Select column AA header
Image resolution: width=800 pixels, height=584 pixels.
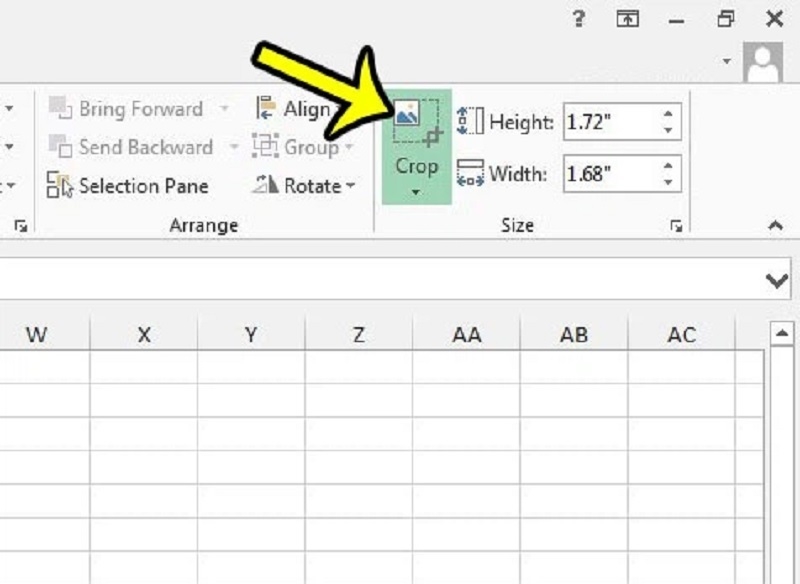click(466, 335)
